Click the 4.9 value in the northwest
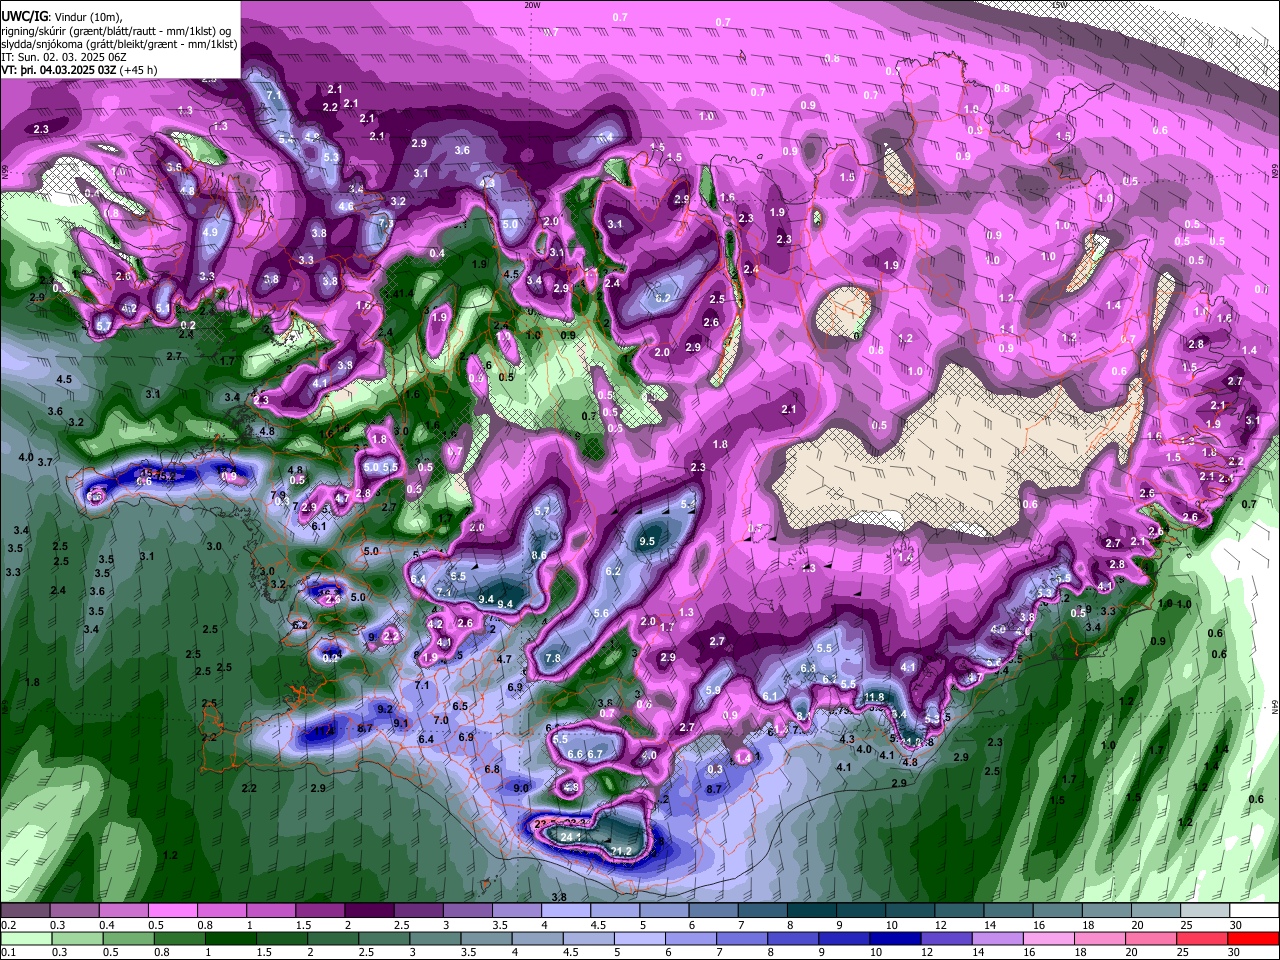This screenshot has height=960, width=1280. click(x=210, y=232)
